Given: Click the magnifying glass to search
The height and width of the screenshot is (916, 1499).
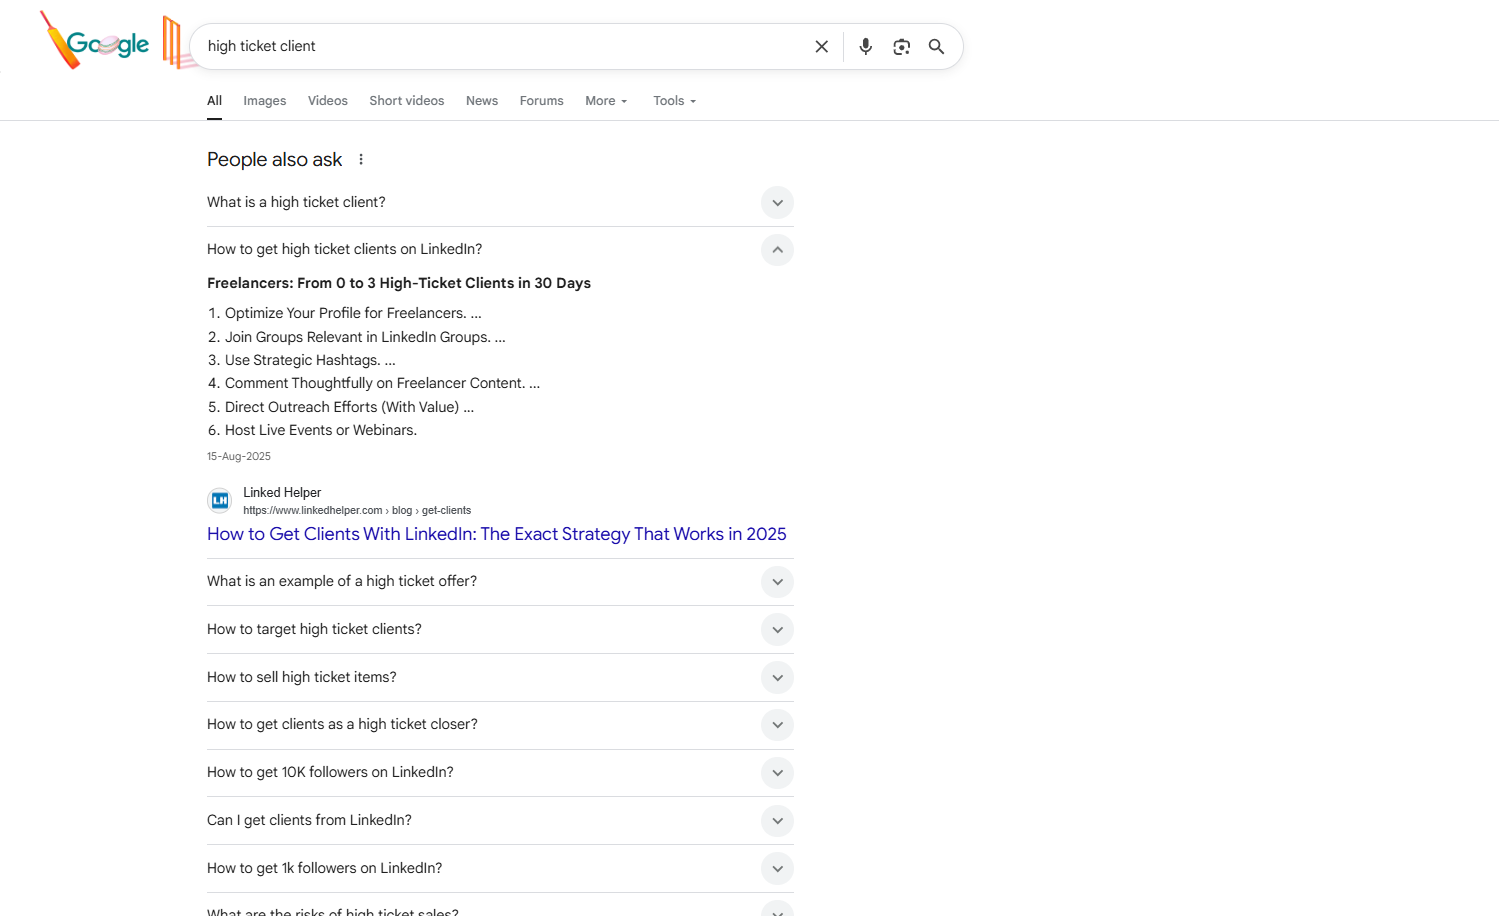Looking at the screenshot, I should (936, 46).
